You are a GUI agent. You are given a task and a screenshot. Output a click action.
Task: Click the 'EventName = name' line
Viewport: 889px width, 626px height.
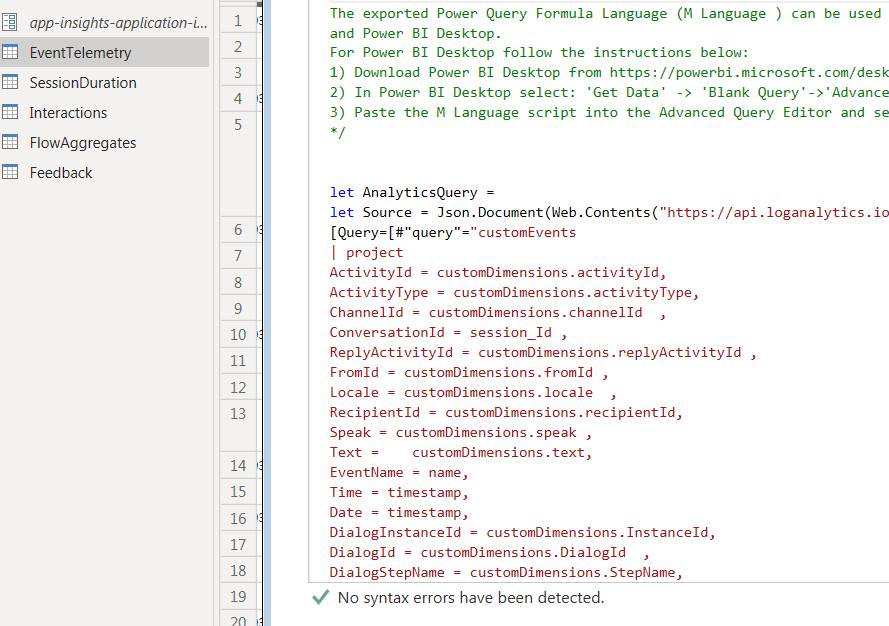(399, 472)
